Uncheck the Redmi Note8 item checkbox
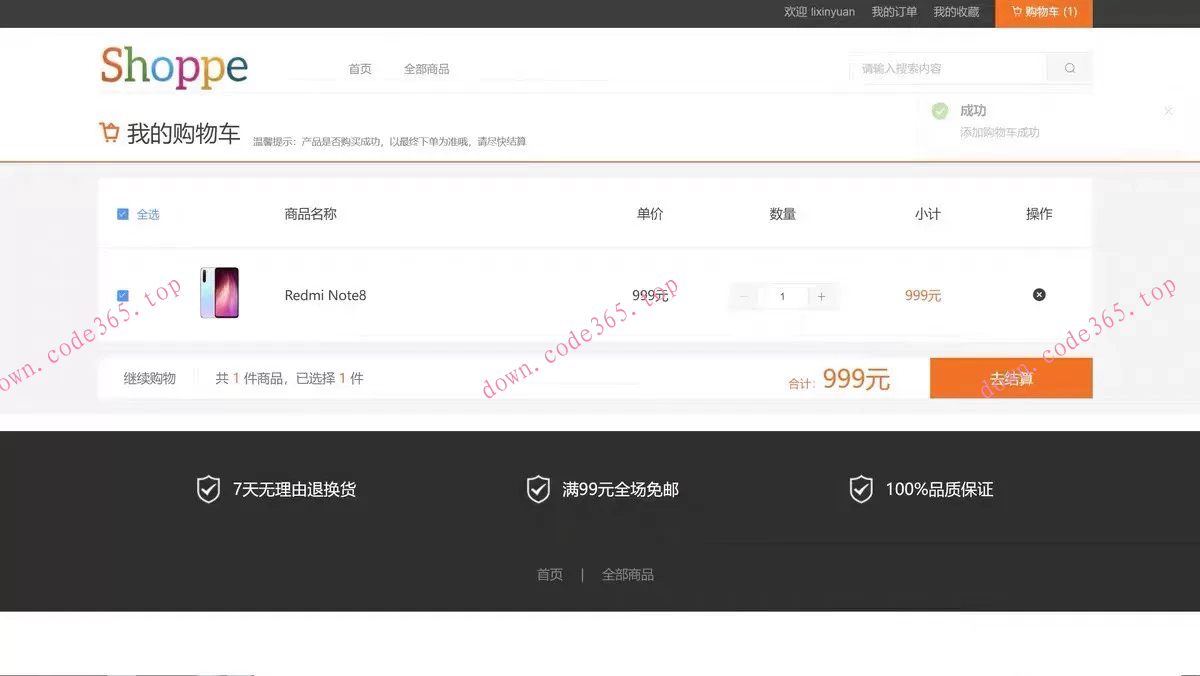Viewport: 1200px width, 676px height. pyautogui.click(x=122, y=295)
